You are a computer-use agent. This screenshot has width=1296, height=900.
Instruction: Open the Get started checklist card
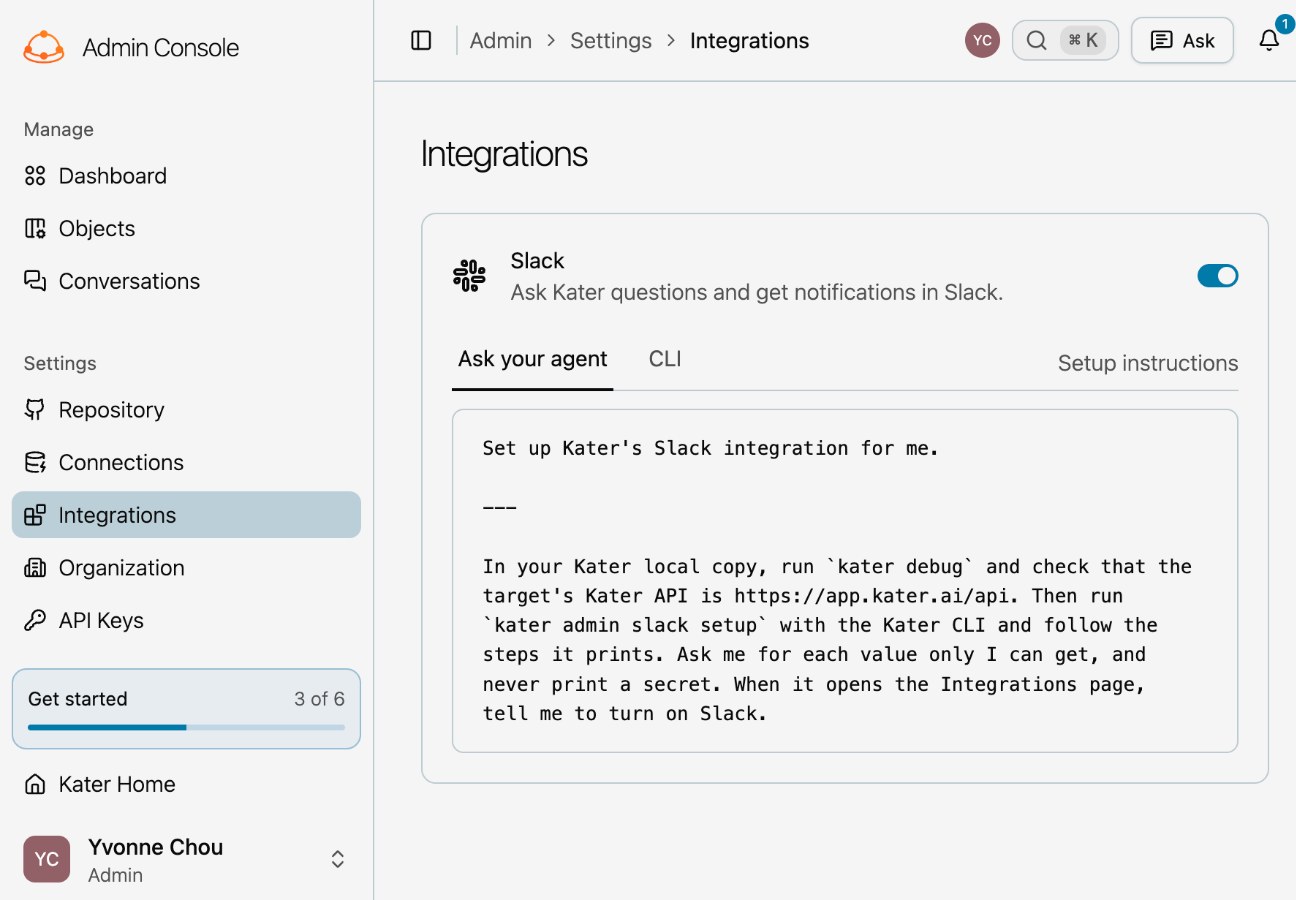[186, 709]
